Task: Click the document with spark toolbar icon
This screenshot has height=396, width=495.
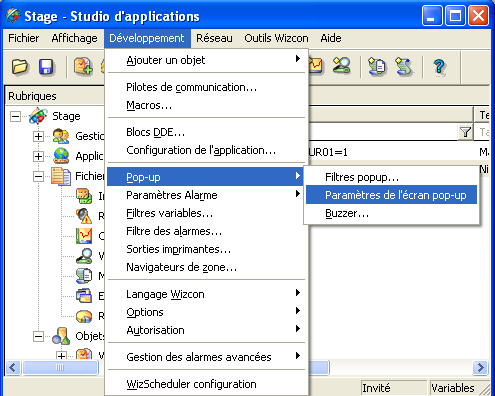Action: tap(377, 66)
